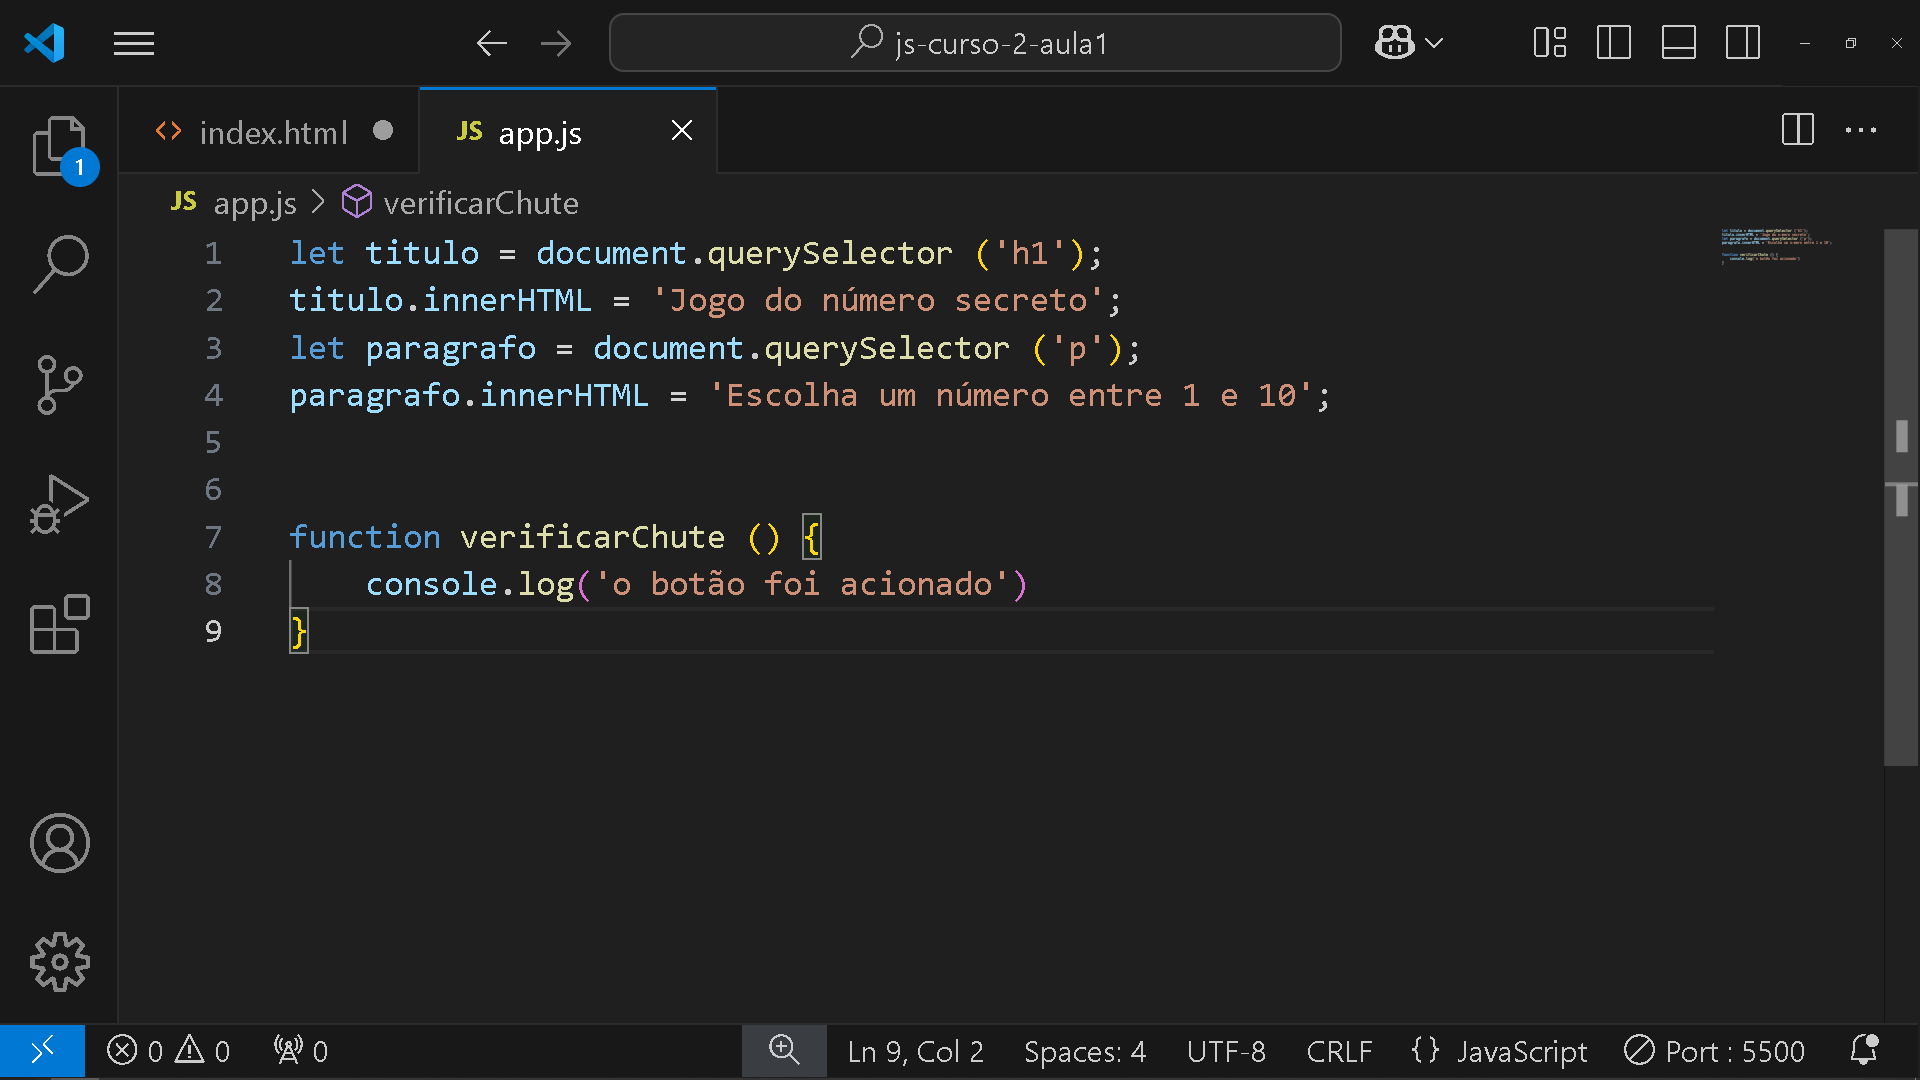This screenshot has height=1080, width=1920.
Task: Click line number 7 in the gutter
Action: tap(213, 537)
